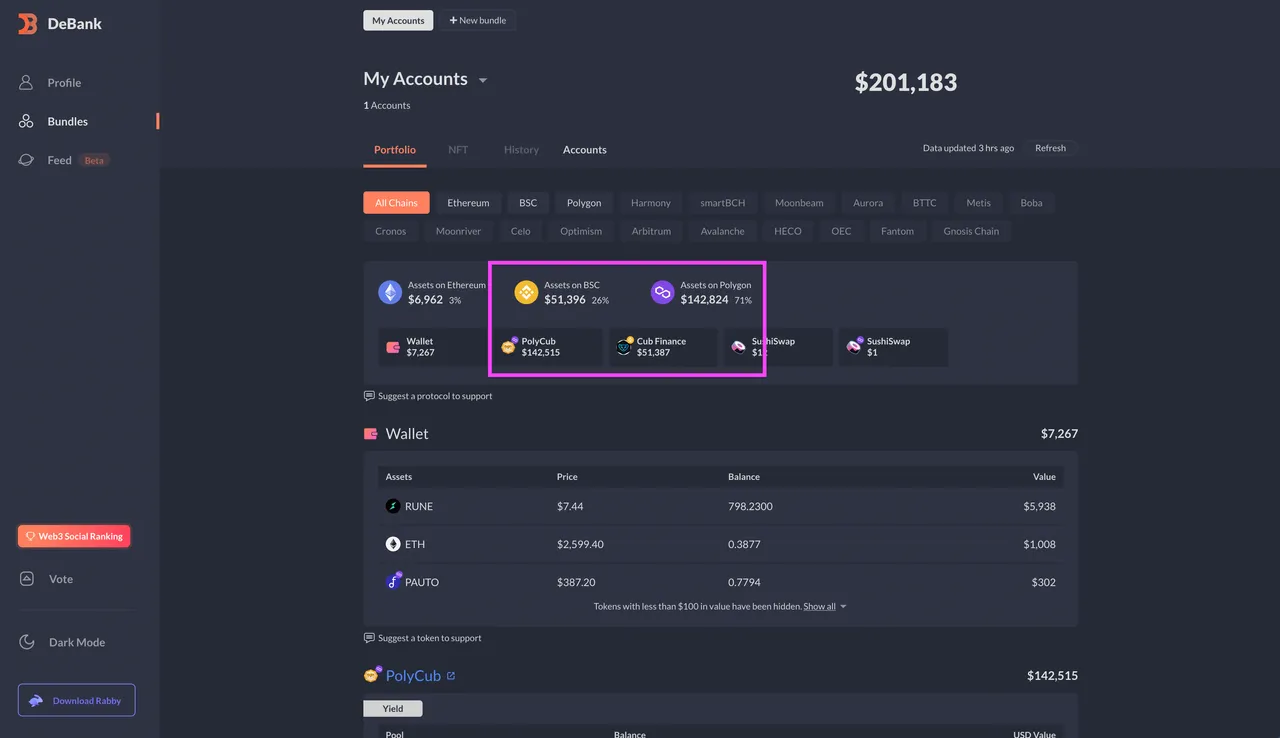Open the Cub Finance $51,387 card
Image resolution: width=1280 pixels, height=738 pixels.
click(663, 347)
